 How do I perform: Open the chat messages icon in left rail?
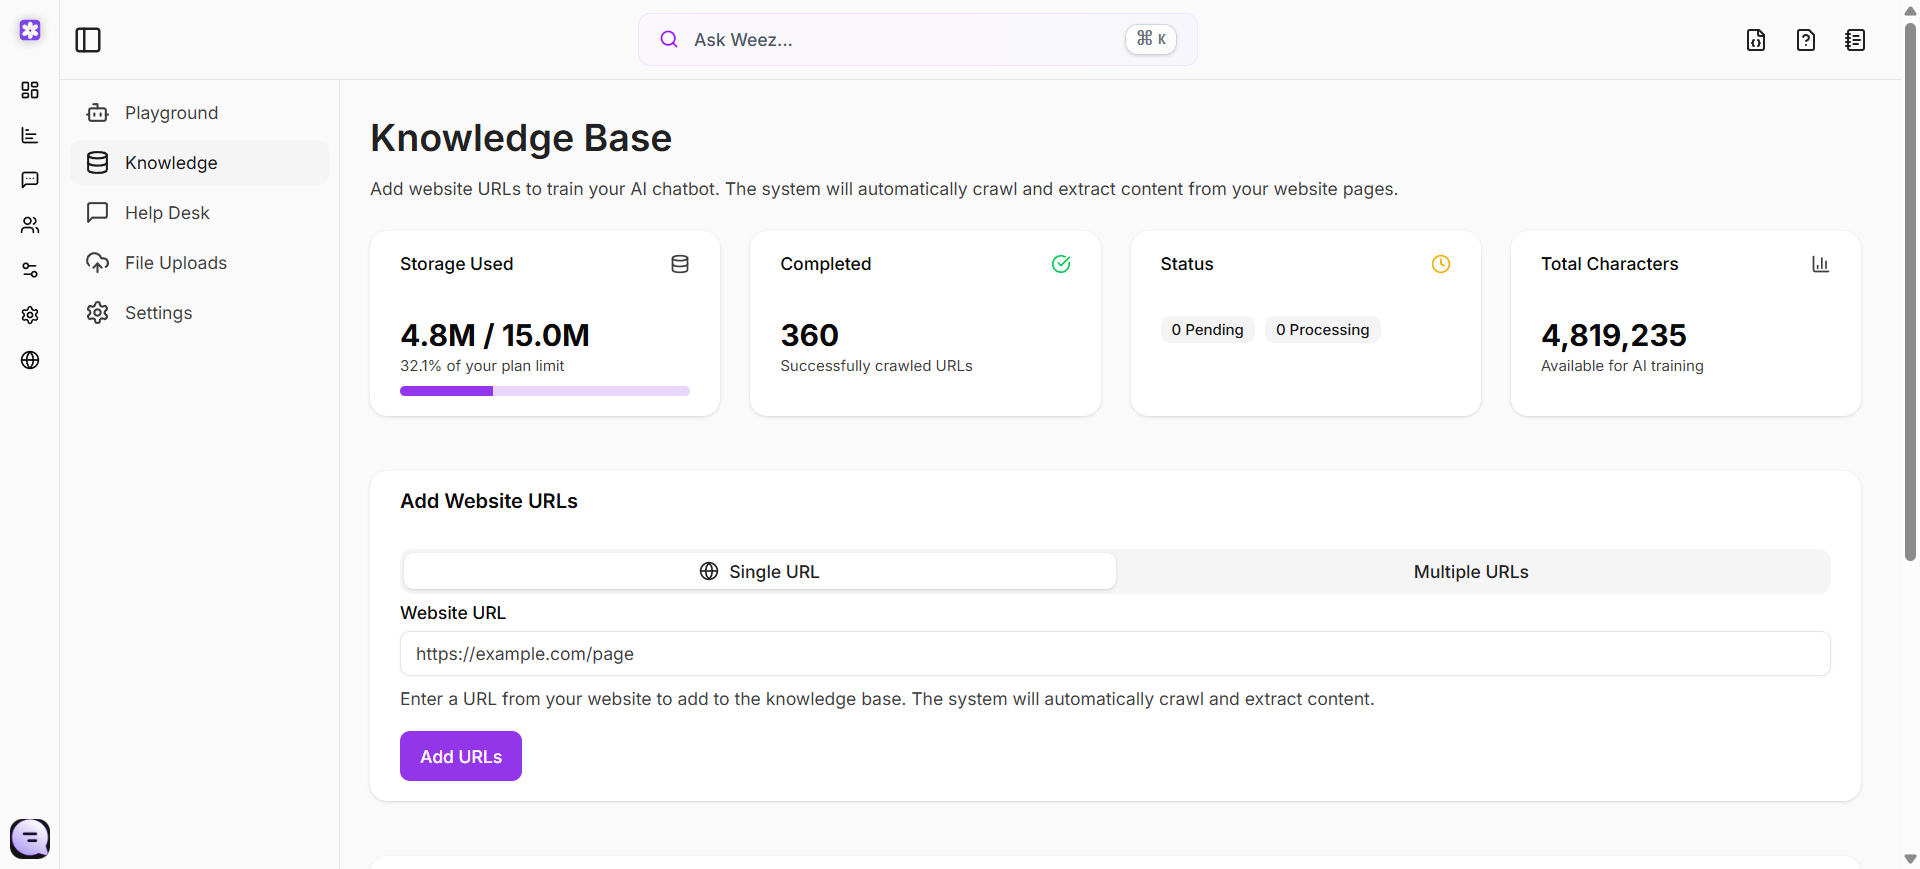[30, 180]
